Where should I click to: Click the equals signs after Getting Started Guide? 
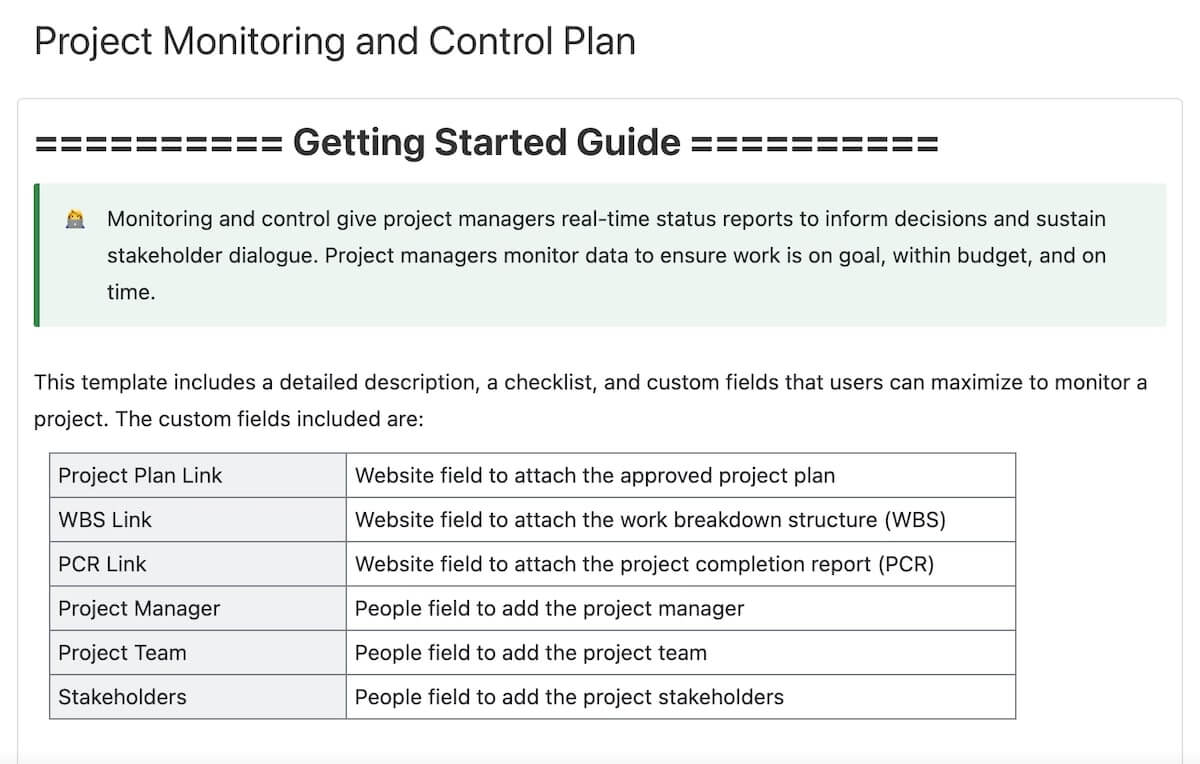click(x=815, y=143)
